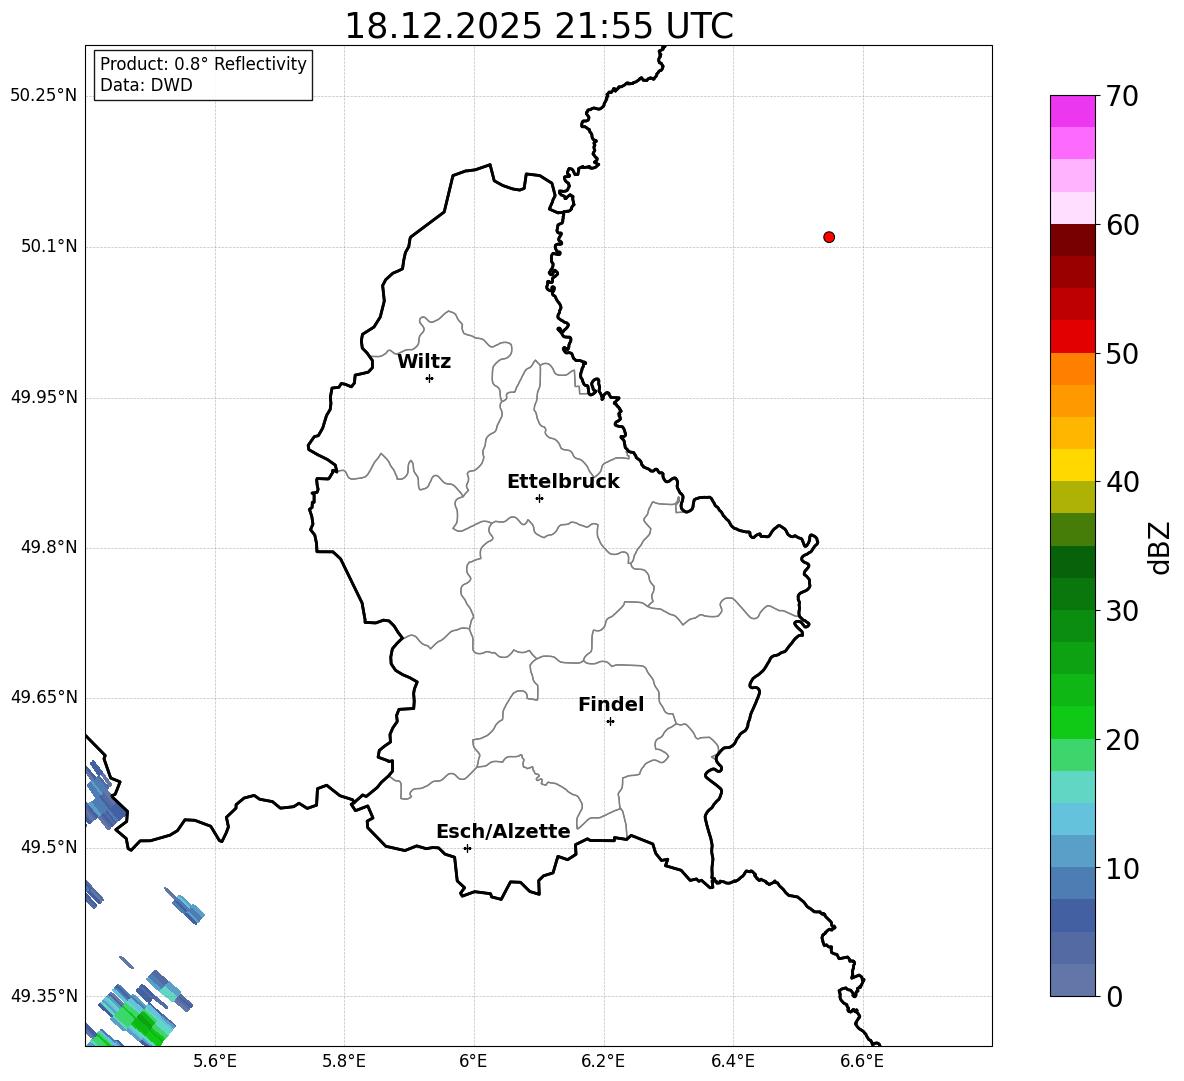This screenshot has width=1184, height=1081.
Task: Click the 20 tick on colorbar
Action: 1122,740
